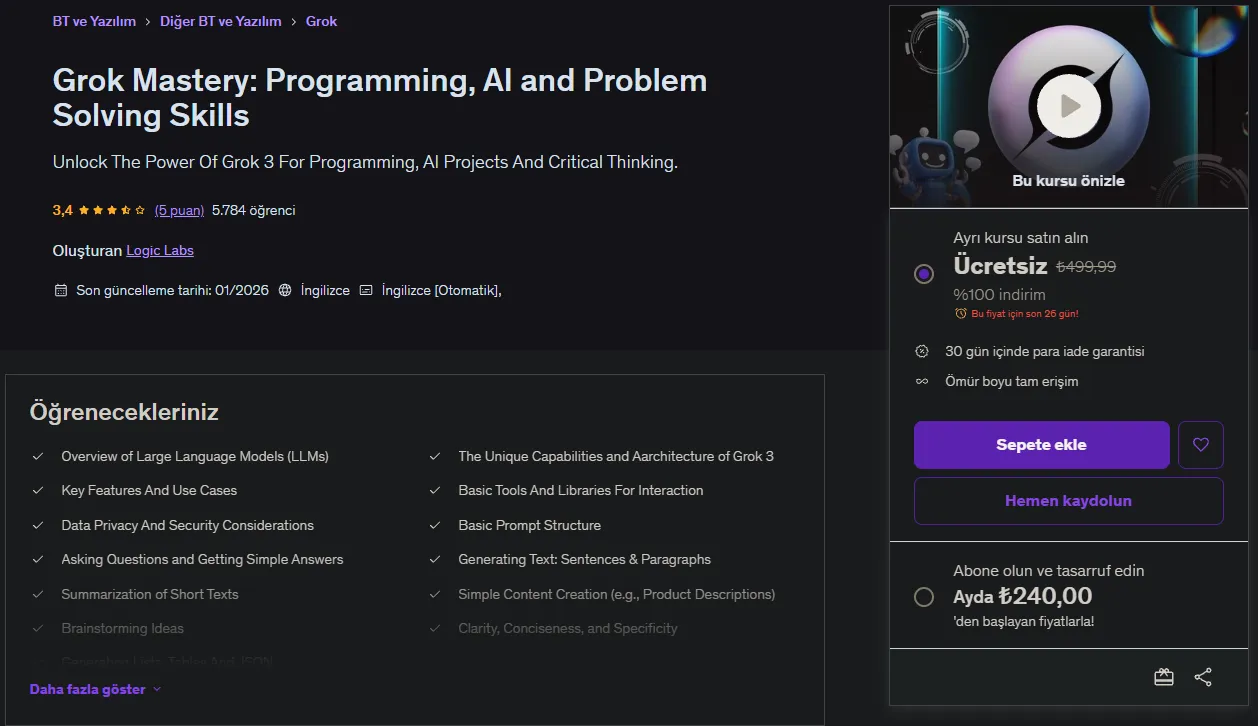Go to "Diğer BT ve Yazılım" breadcrumb
Image resolution: width=1258 pixels, height=726 pixels.
tap(221, 21)
